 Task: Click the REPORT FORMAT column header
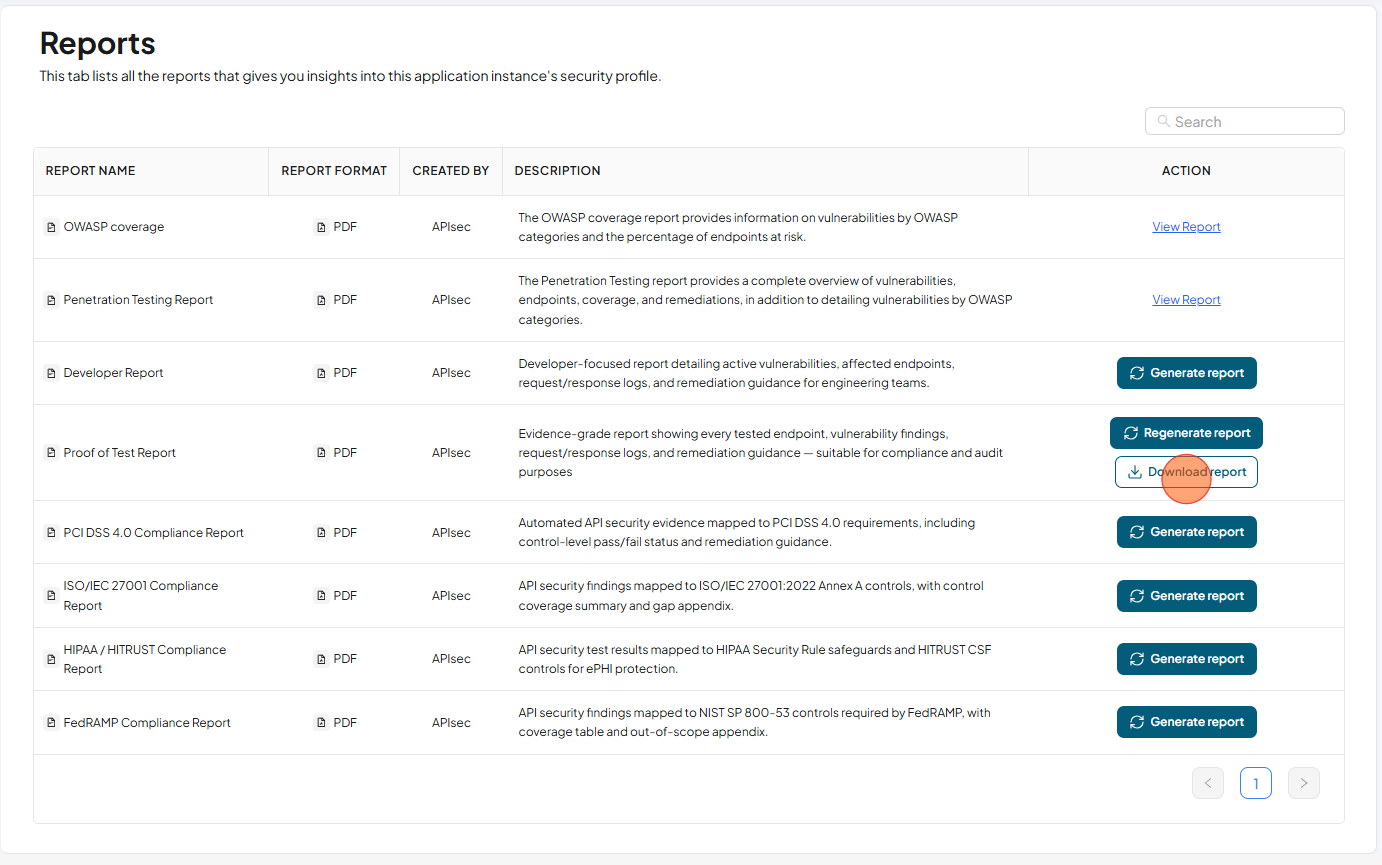(334, 171)
